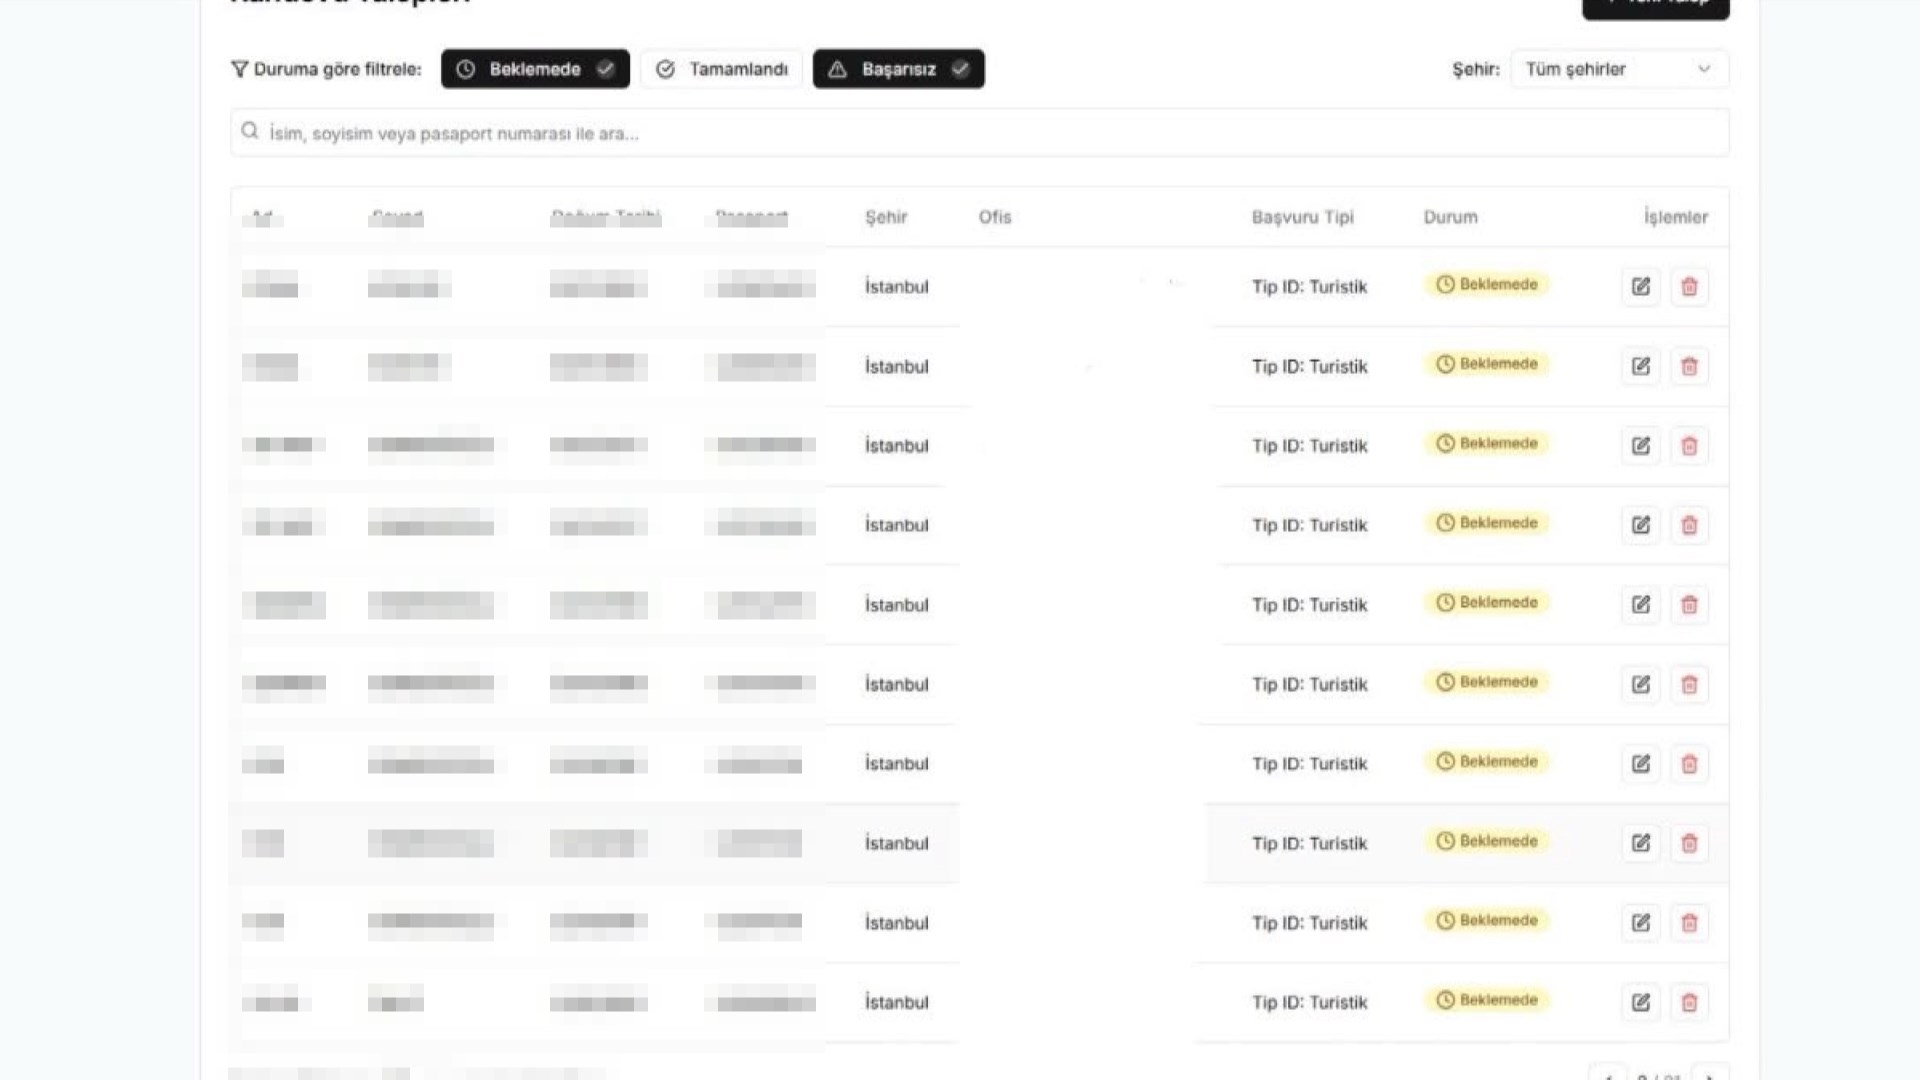Open the Tüm şehirler city dropdown
Screen dimensions: 1920x1080
click(1619, 69)
